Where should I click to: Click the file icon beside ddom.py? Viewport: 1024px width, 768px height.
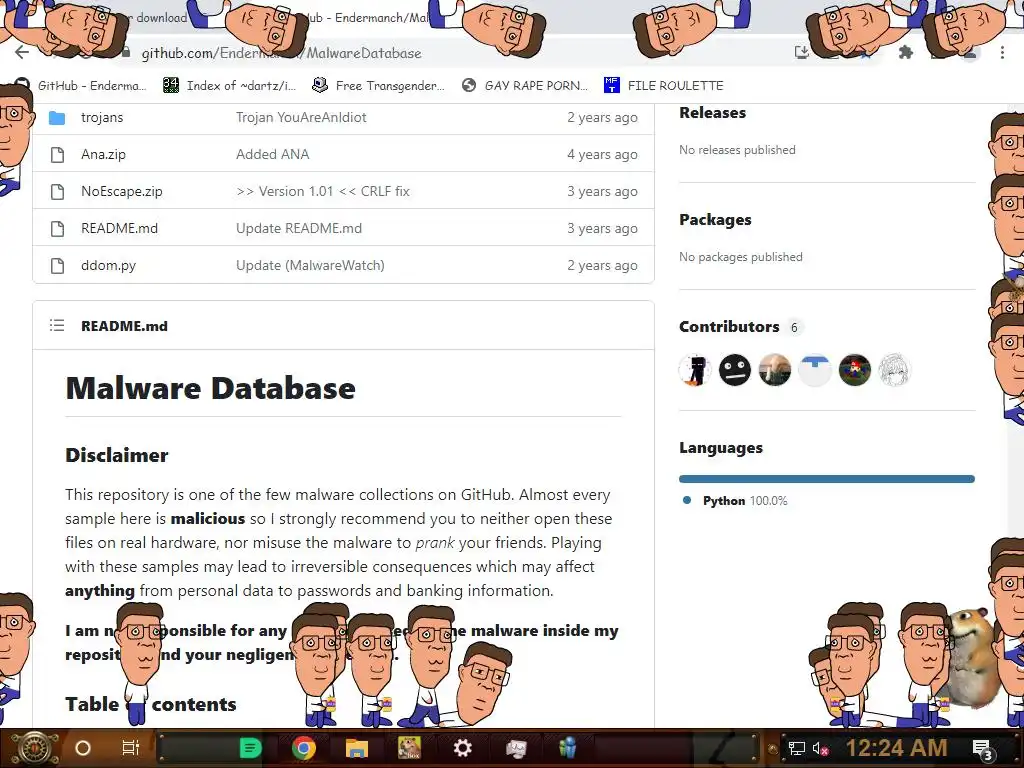coord(57,265)
